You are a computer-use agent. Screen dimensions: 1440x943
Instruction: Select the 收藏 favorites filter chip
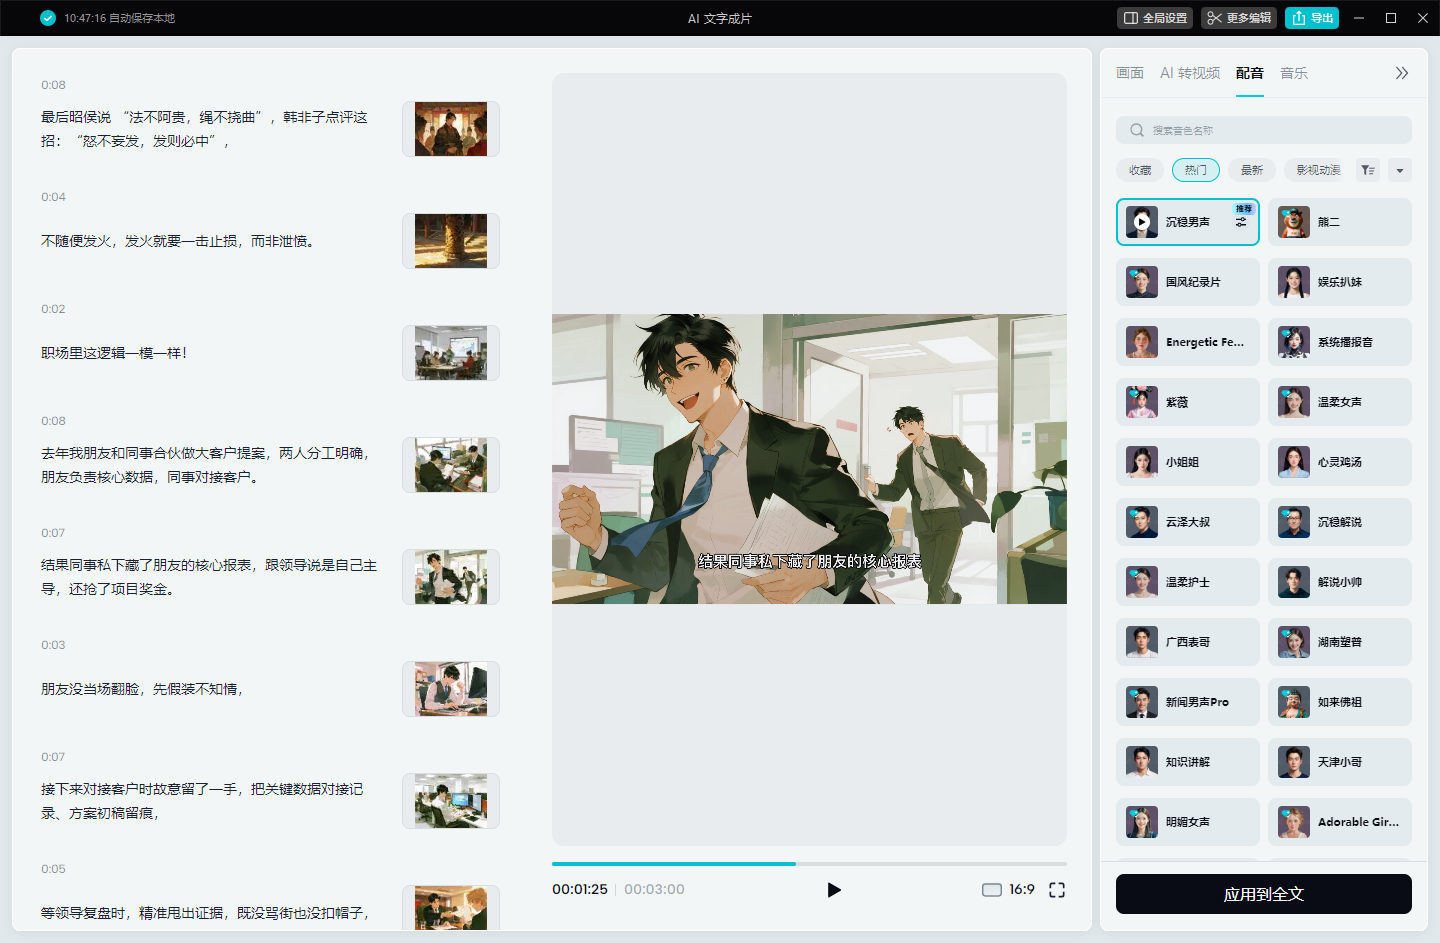pyautogui.click(x=1140, y=170)
